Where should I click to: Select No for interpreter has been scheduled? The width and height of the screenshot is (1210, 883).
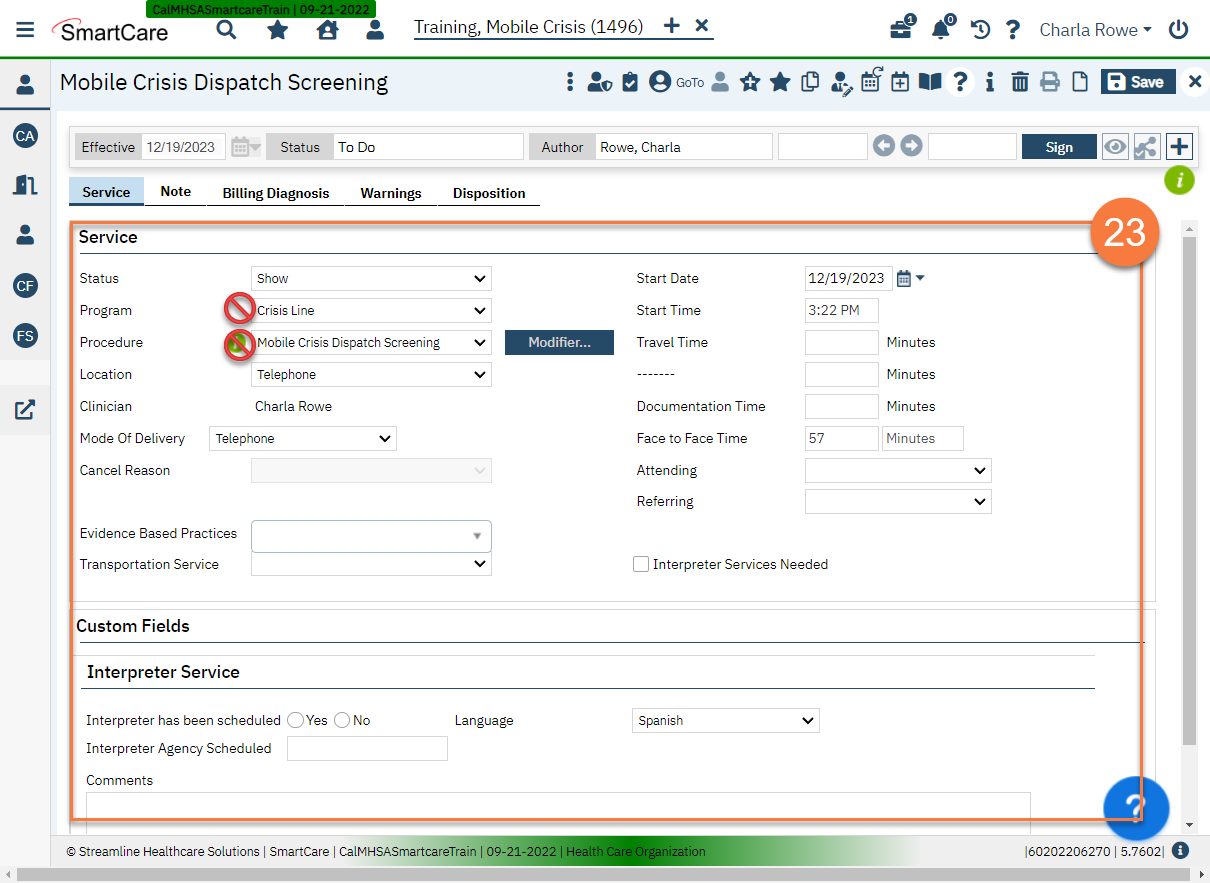click(x=342, y=720)
